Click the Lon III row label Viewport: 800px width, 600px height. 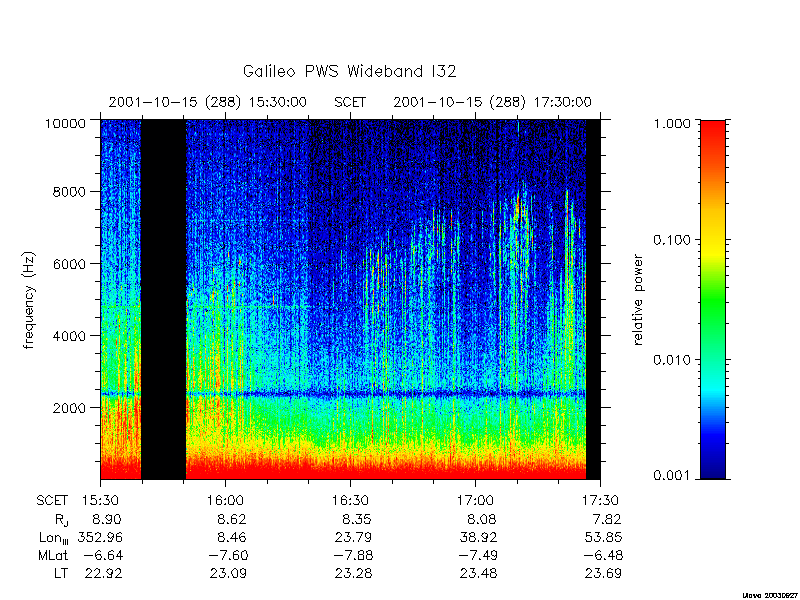(54, 538)
